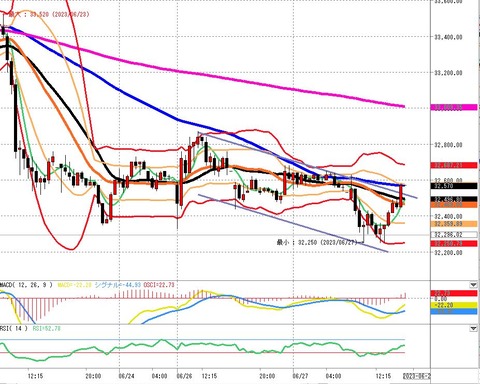Screen dimensions: 480x384
Task: Click the red OSCI axis tag in MACD panel
Action: pos(454,293)
